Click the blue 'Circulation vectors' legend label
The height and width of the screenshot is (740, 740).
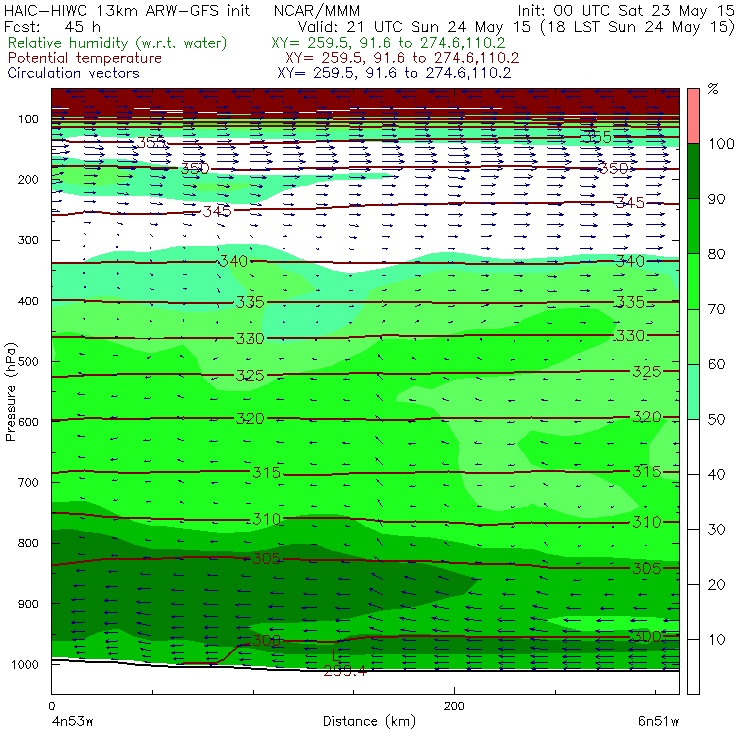tap(74, 73)
